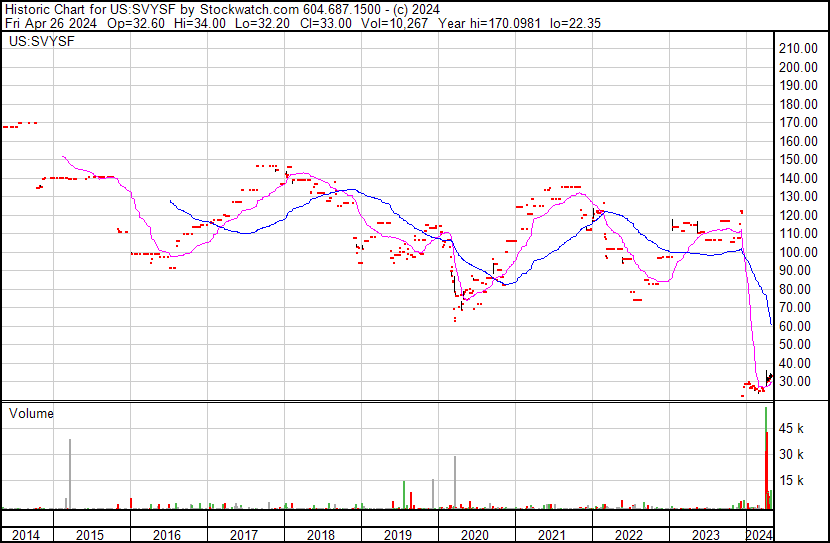Click the Vol=10,267 value in header
The width and height of the screenshot is (830, 543).
point(394,24)
